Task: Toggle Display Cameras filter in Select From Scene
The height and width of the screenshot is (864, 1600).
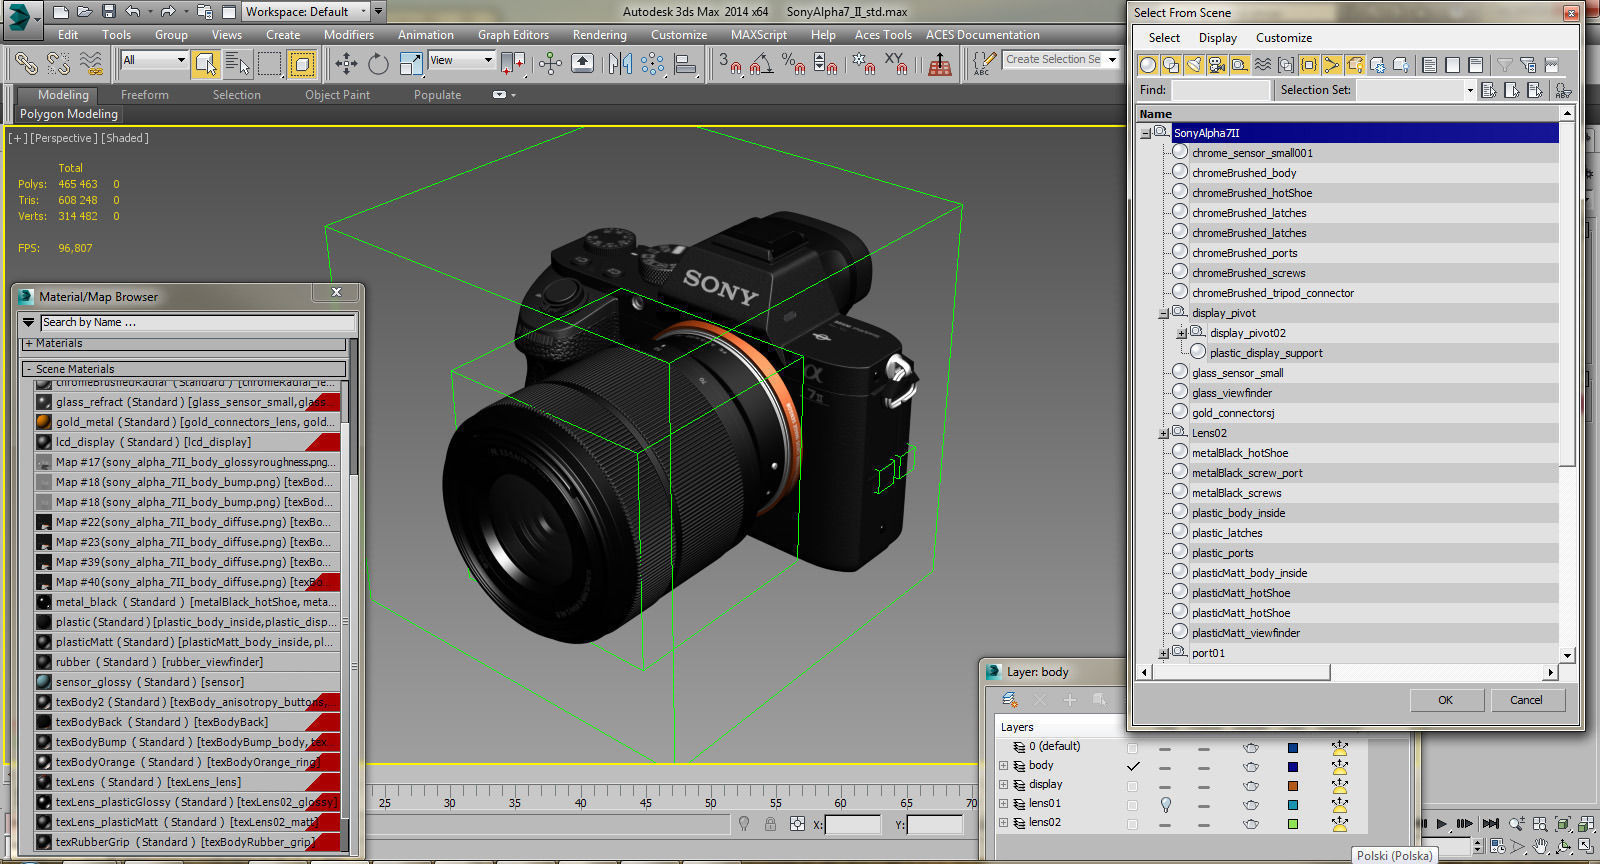Action: 1217,65
